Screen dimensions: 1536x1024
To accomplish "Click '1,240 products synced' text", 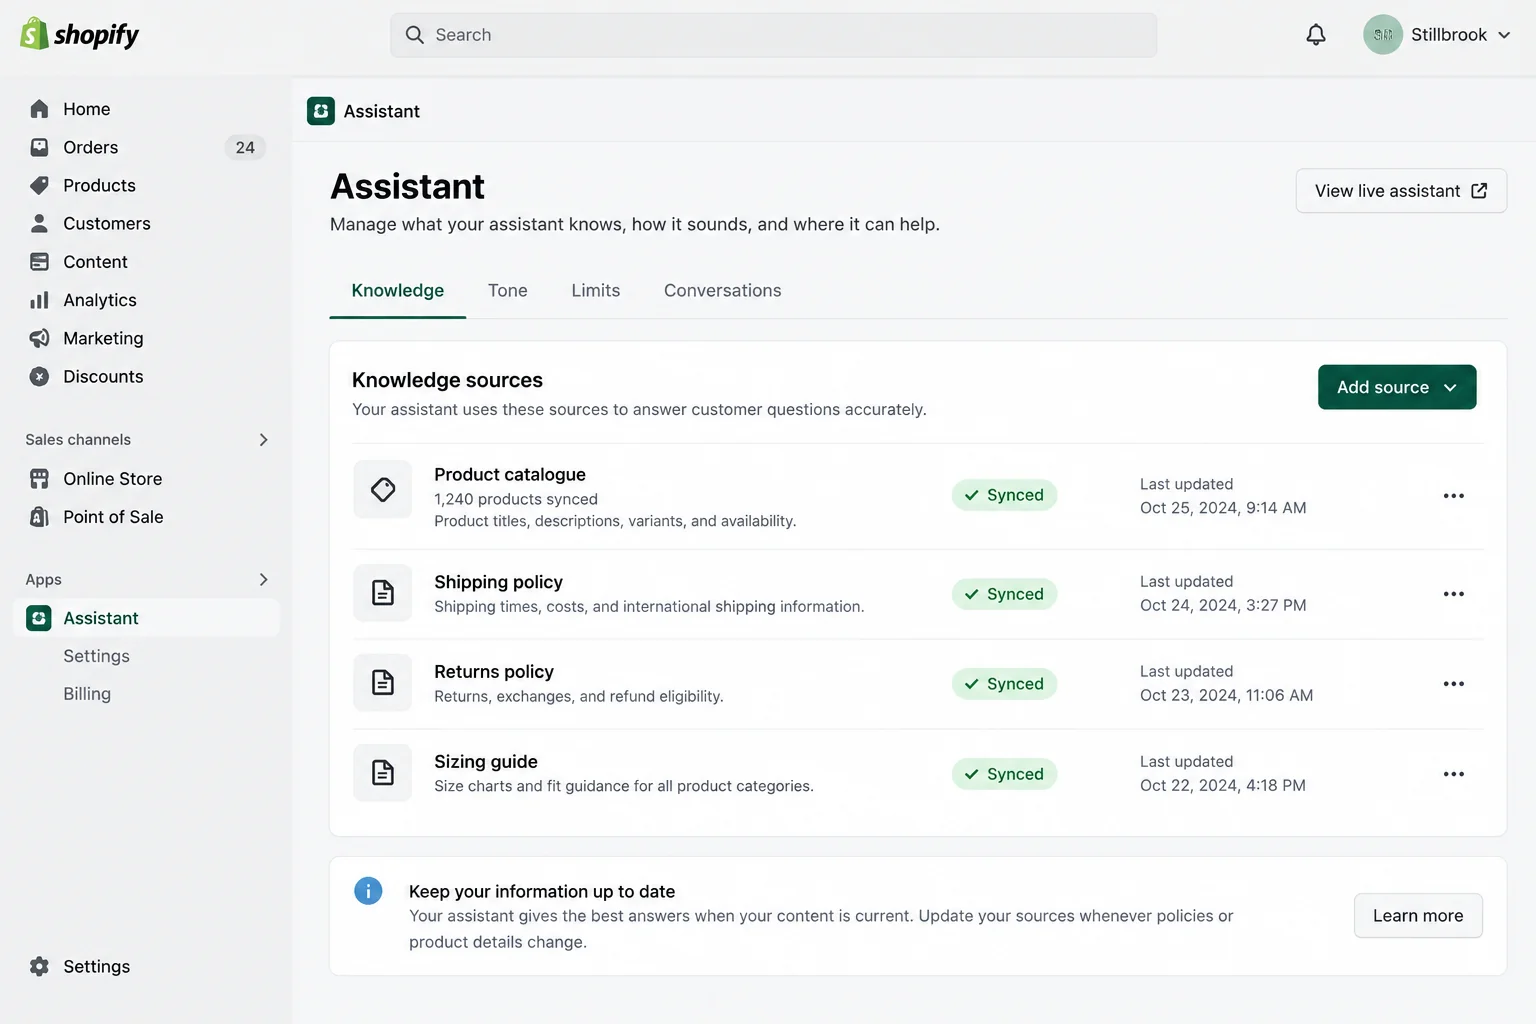I will [x=516, y=499].
